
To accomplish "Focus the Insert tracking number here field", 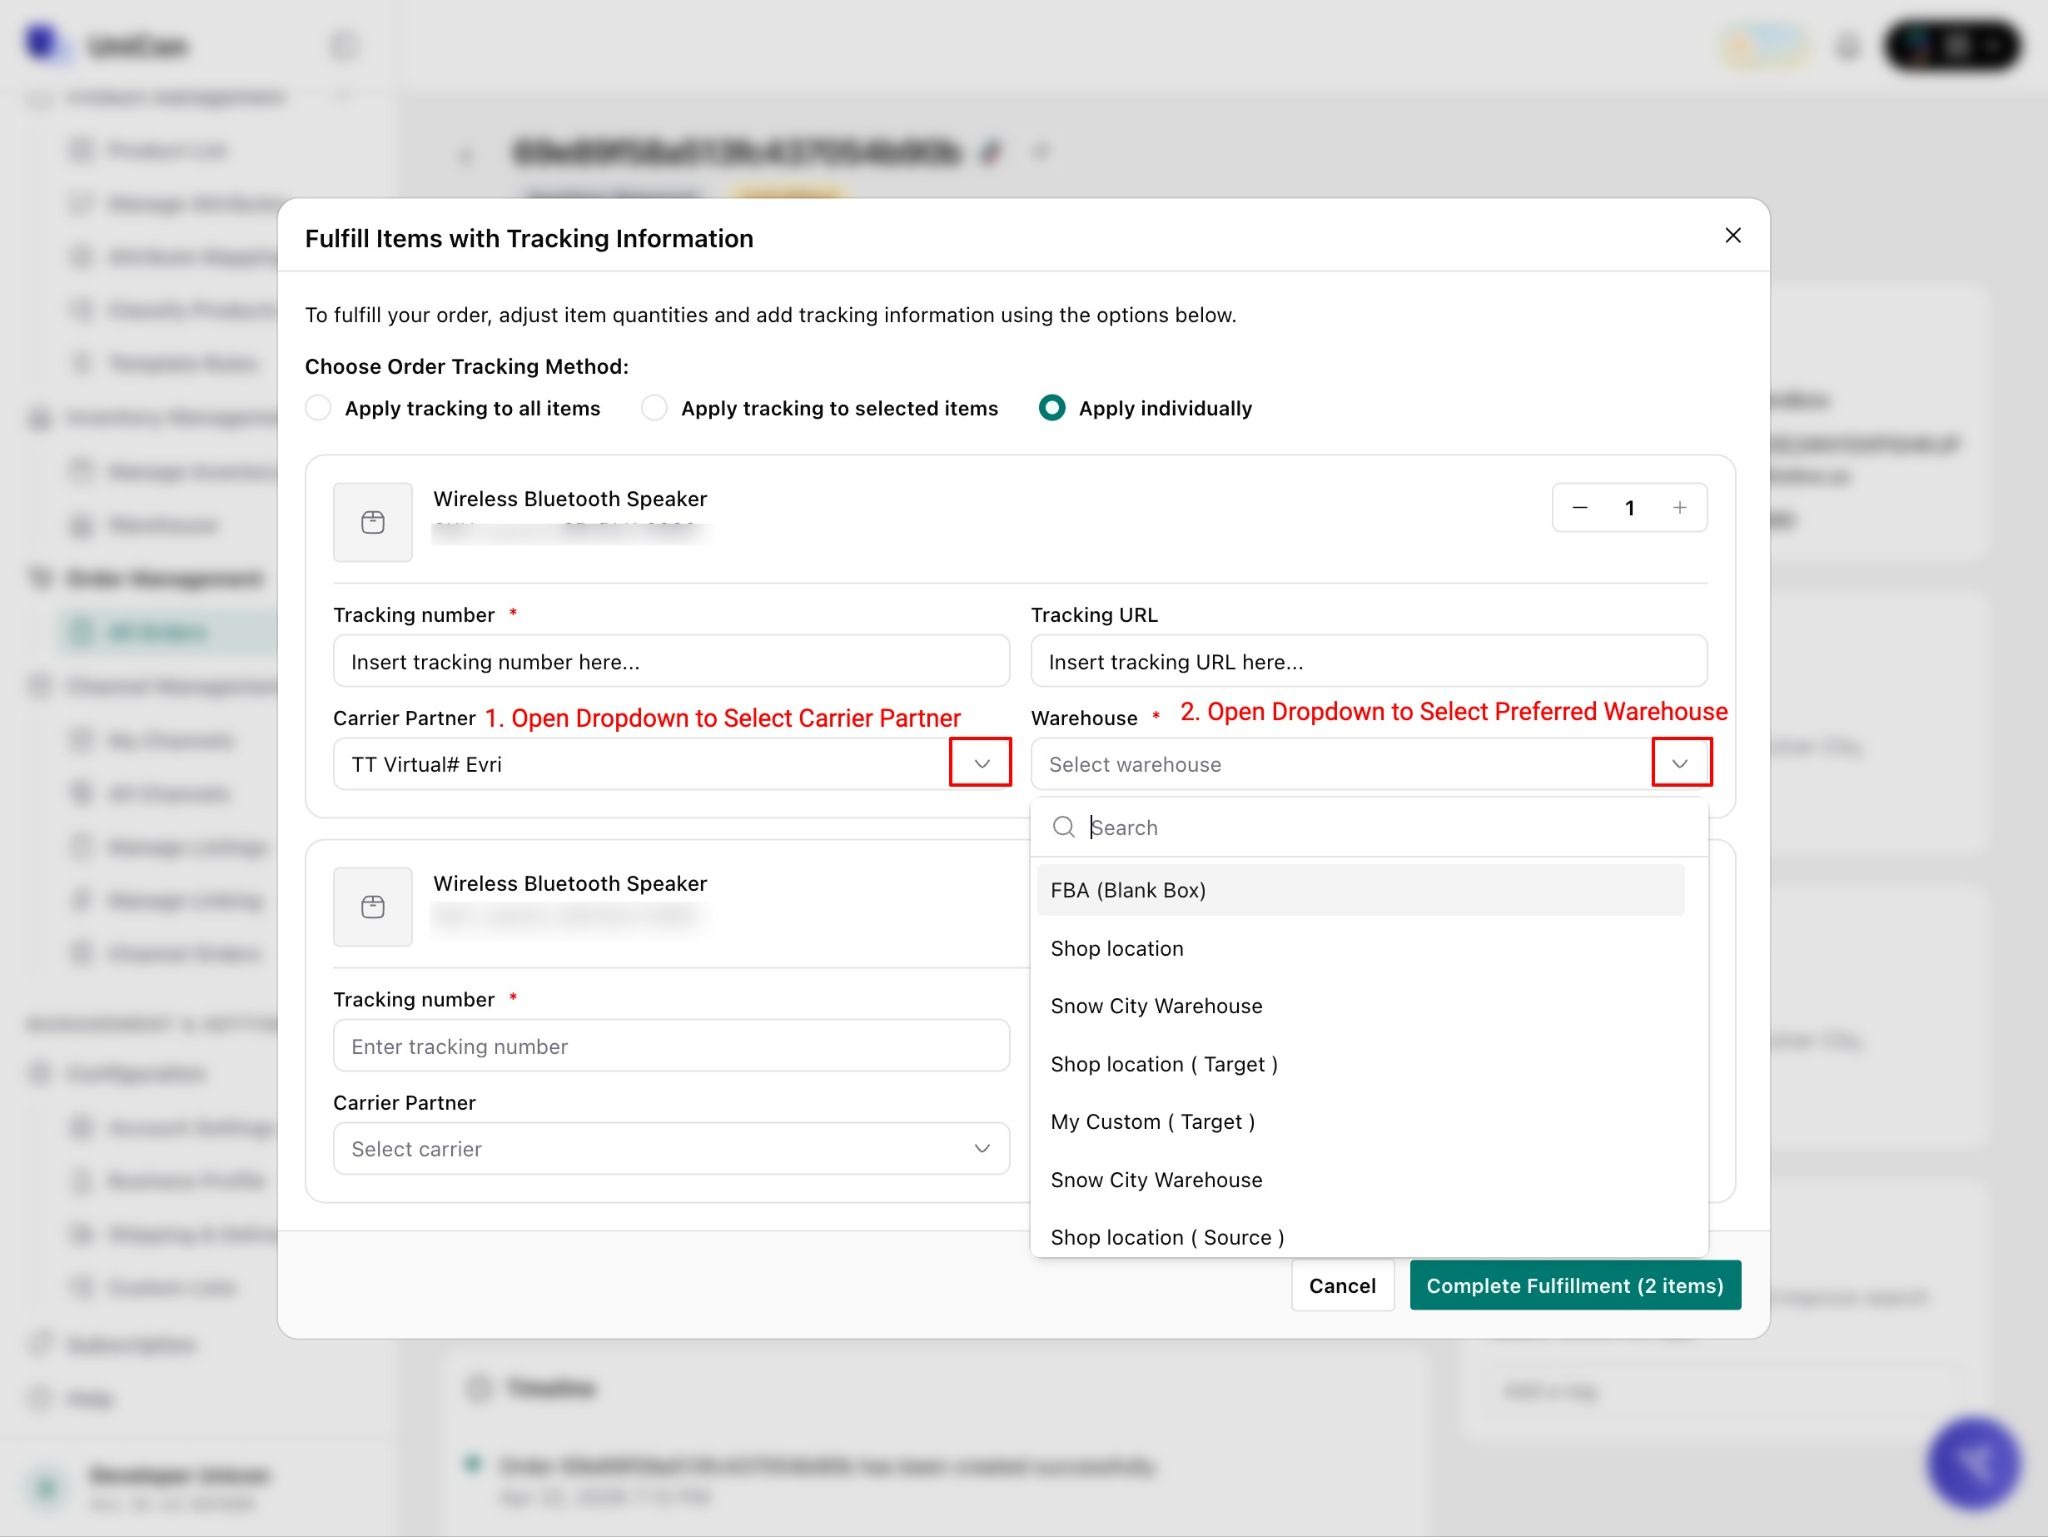I will coord(671,661).
